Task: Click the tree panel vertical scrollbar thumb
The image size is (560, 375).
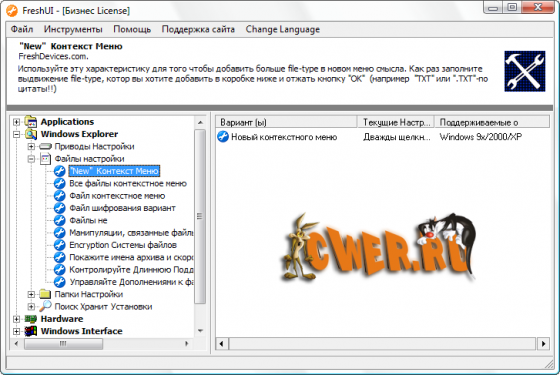Action: coord(200,216)
